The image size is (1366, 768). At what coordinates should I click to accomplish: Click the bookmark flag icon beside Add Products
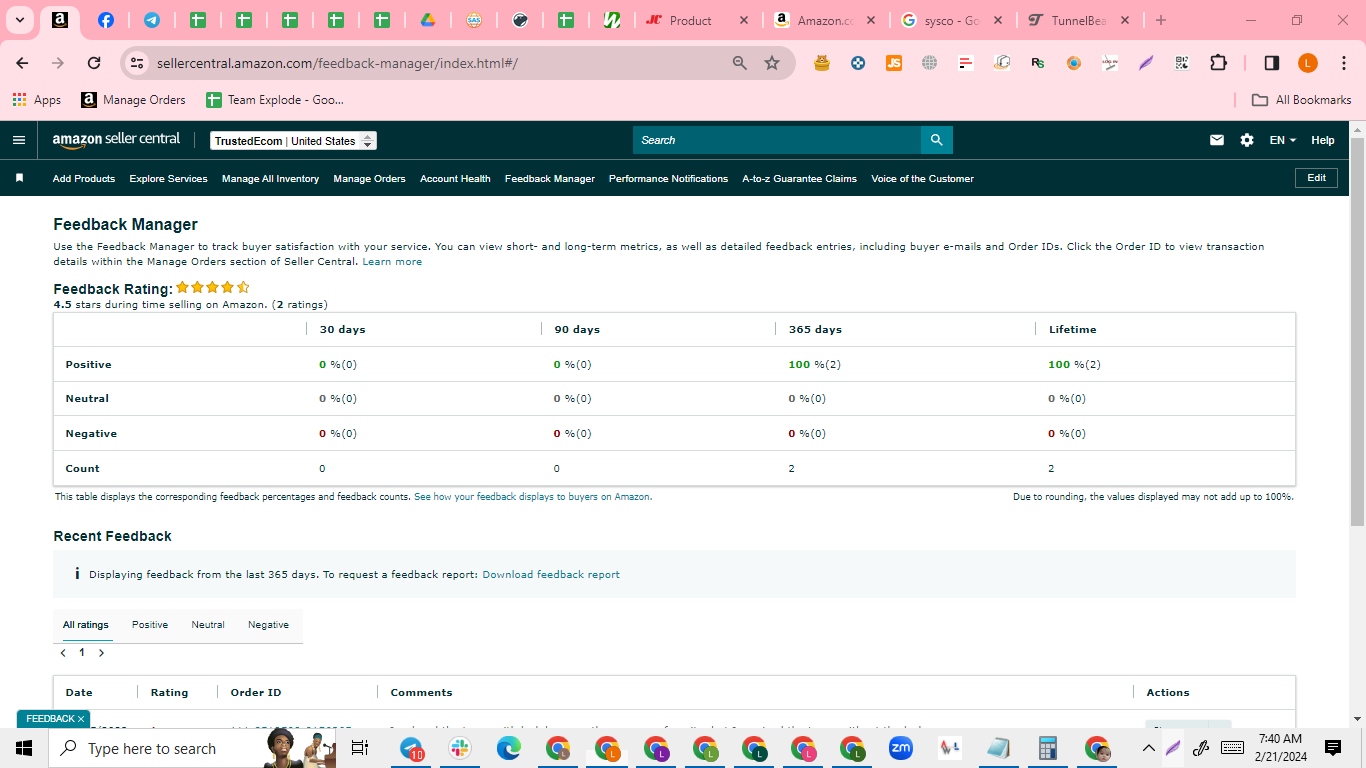click(x=19, y=178)
